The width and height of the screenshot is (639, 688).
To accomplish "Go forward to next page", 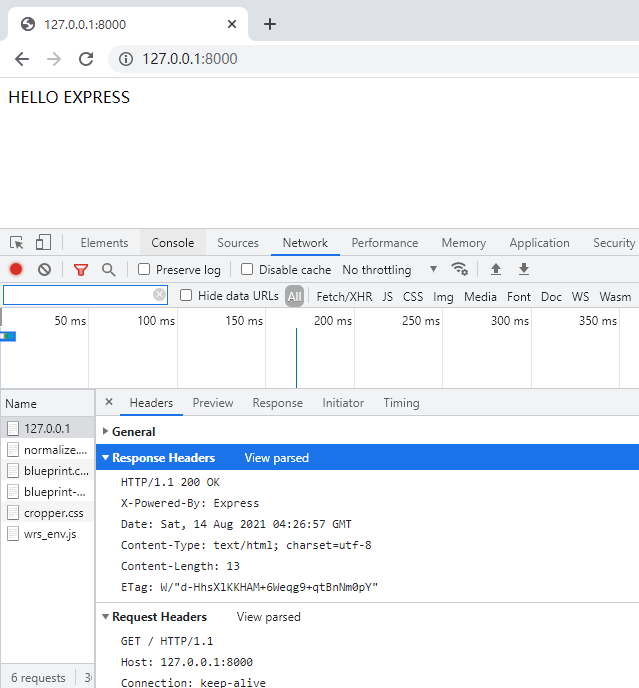I will (54, 59).
